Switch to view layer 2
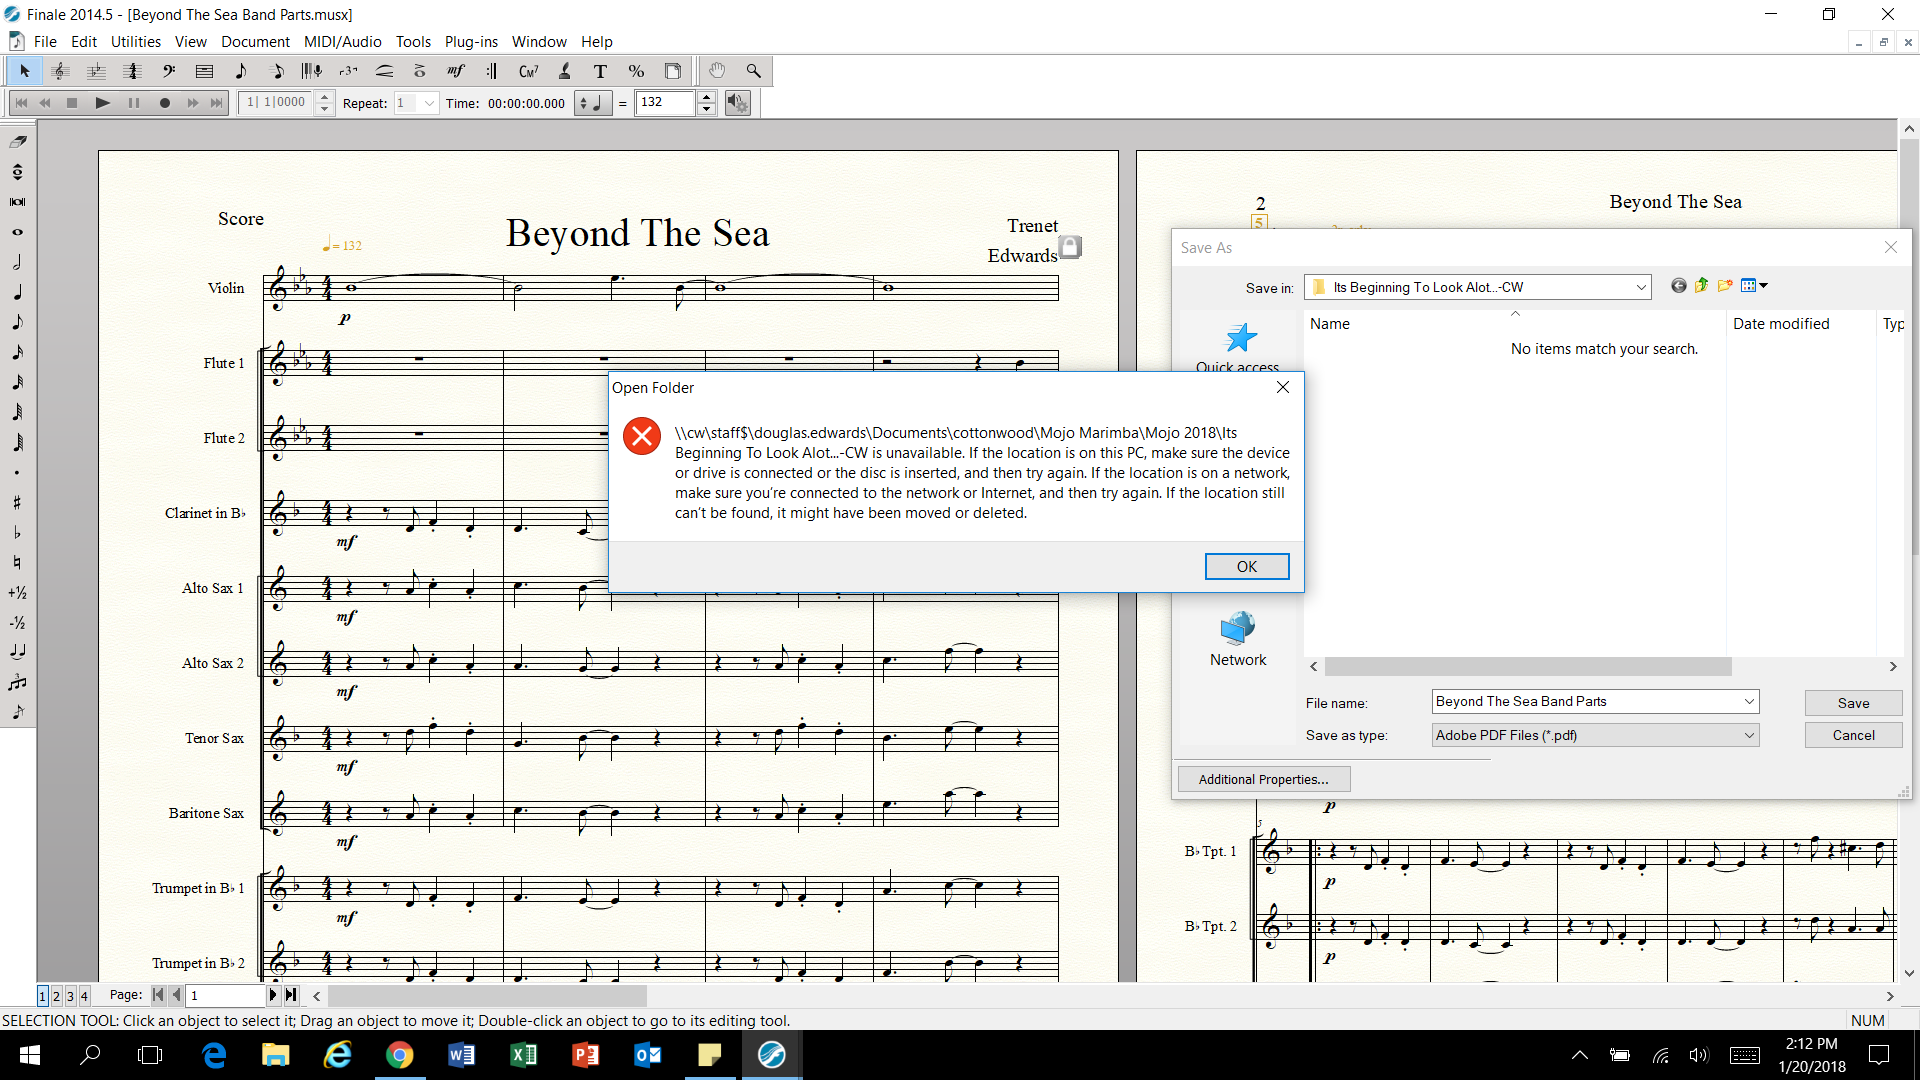Viewport: 1920px width, 1080px height. pos(56,996)
